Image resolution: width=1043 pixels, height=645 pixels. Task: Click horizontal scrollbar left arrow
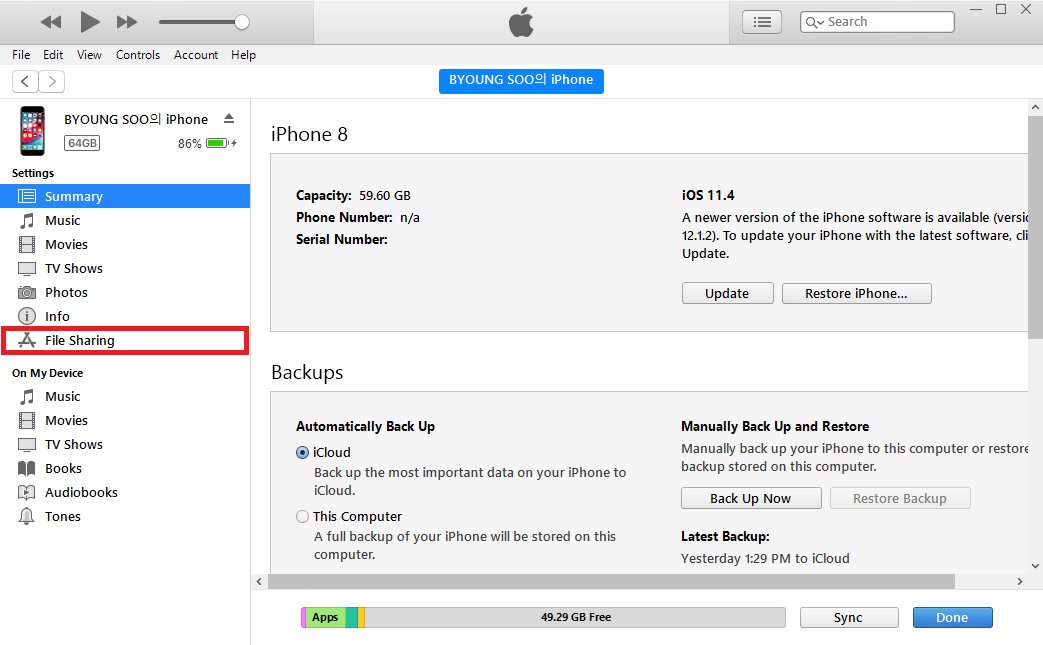click(259, 581)
